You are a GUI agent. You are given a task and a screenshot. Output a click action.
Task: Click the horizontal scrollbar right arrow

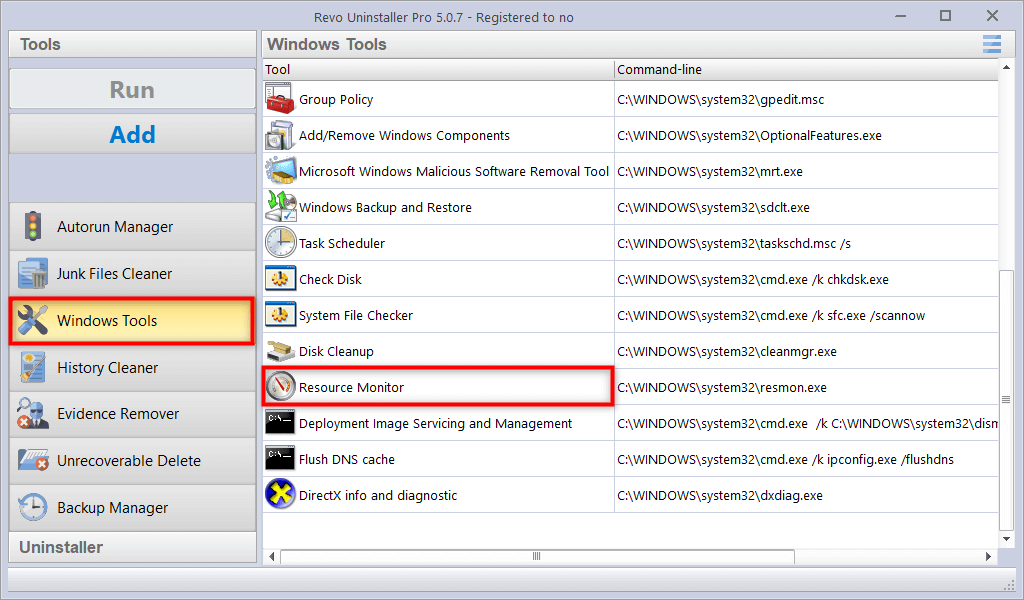988,556
